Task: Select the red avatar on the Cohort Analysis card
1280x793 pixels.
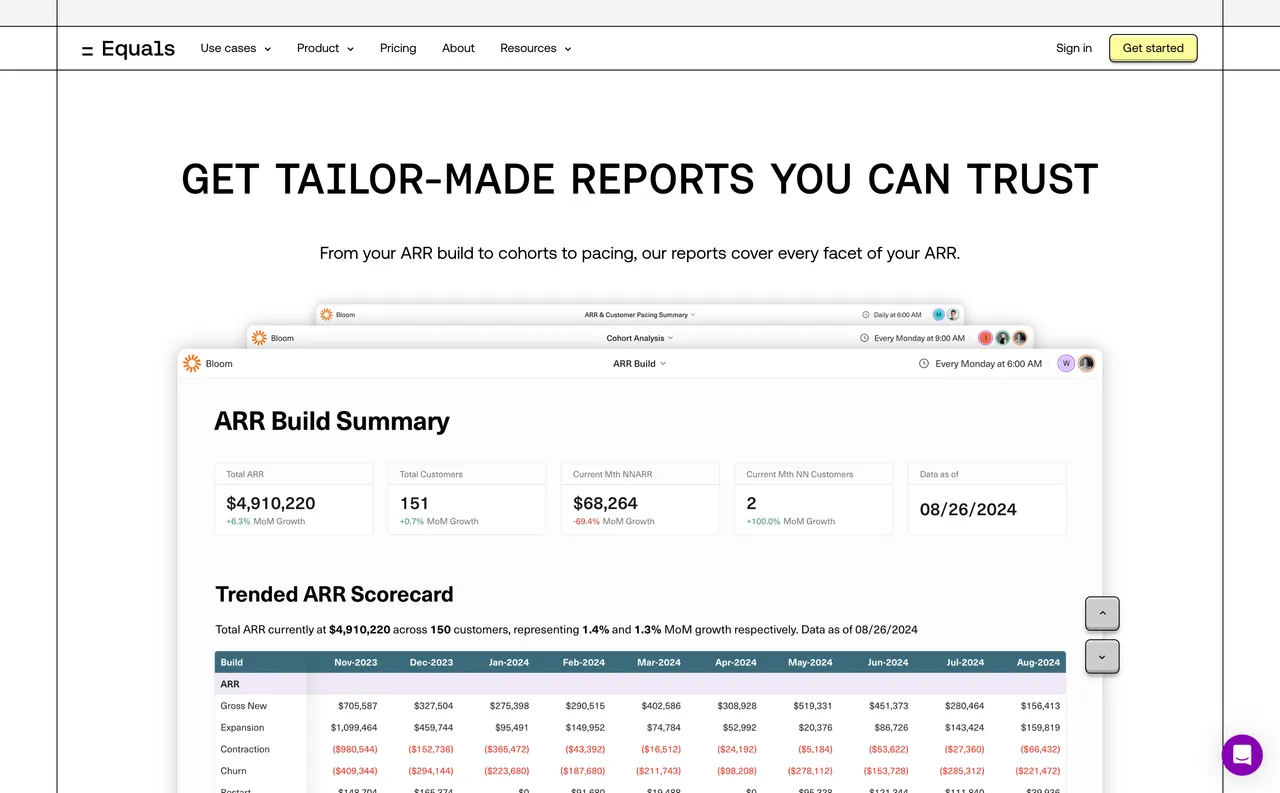Action: point(985,338)
